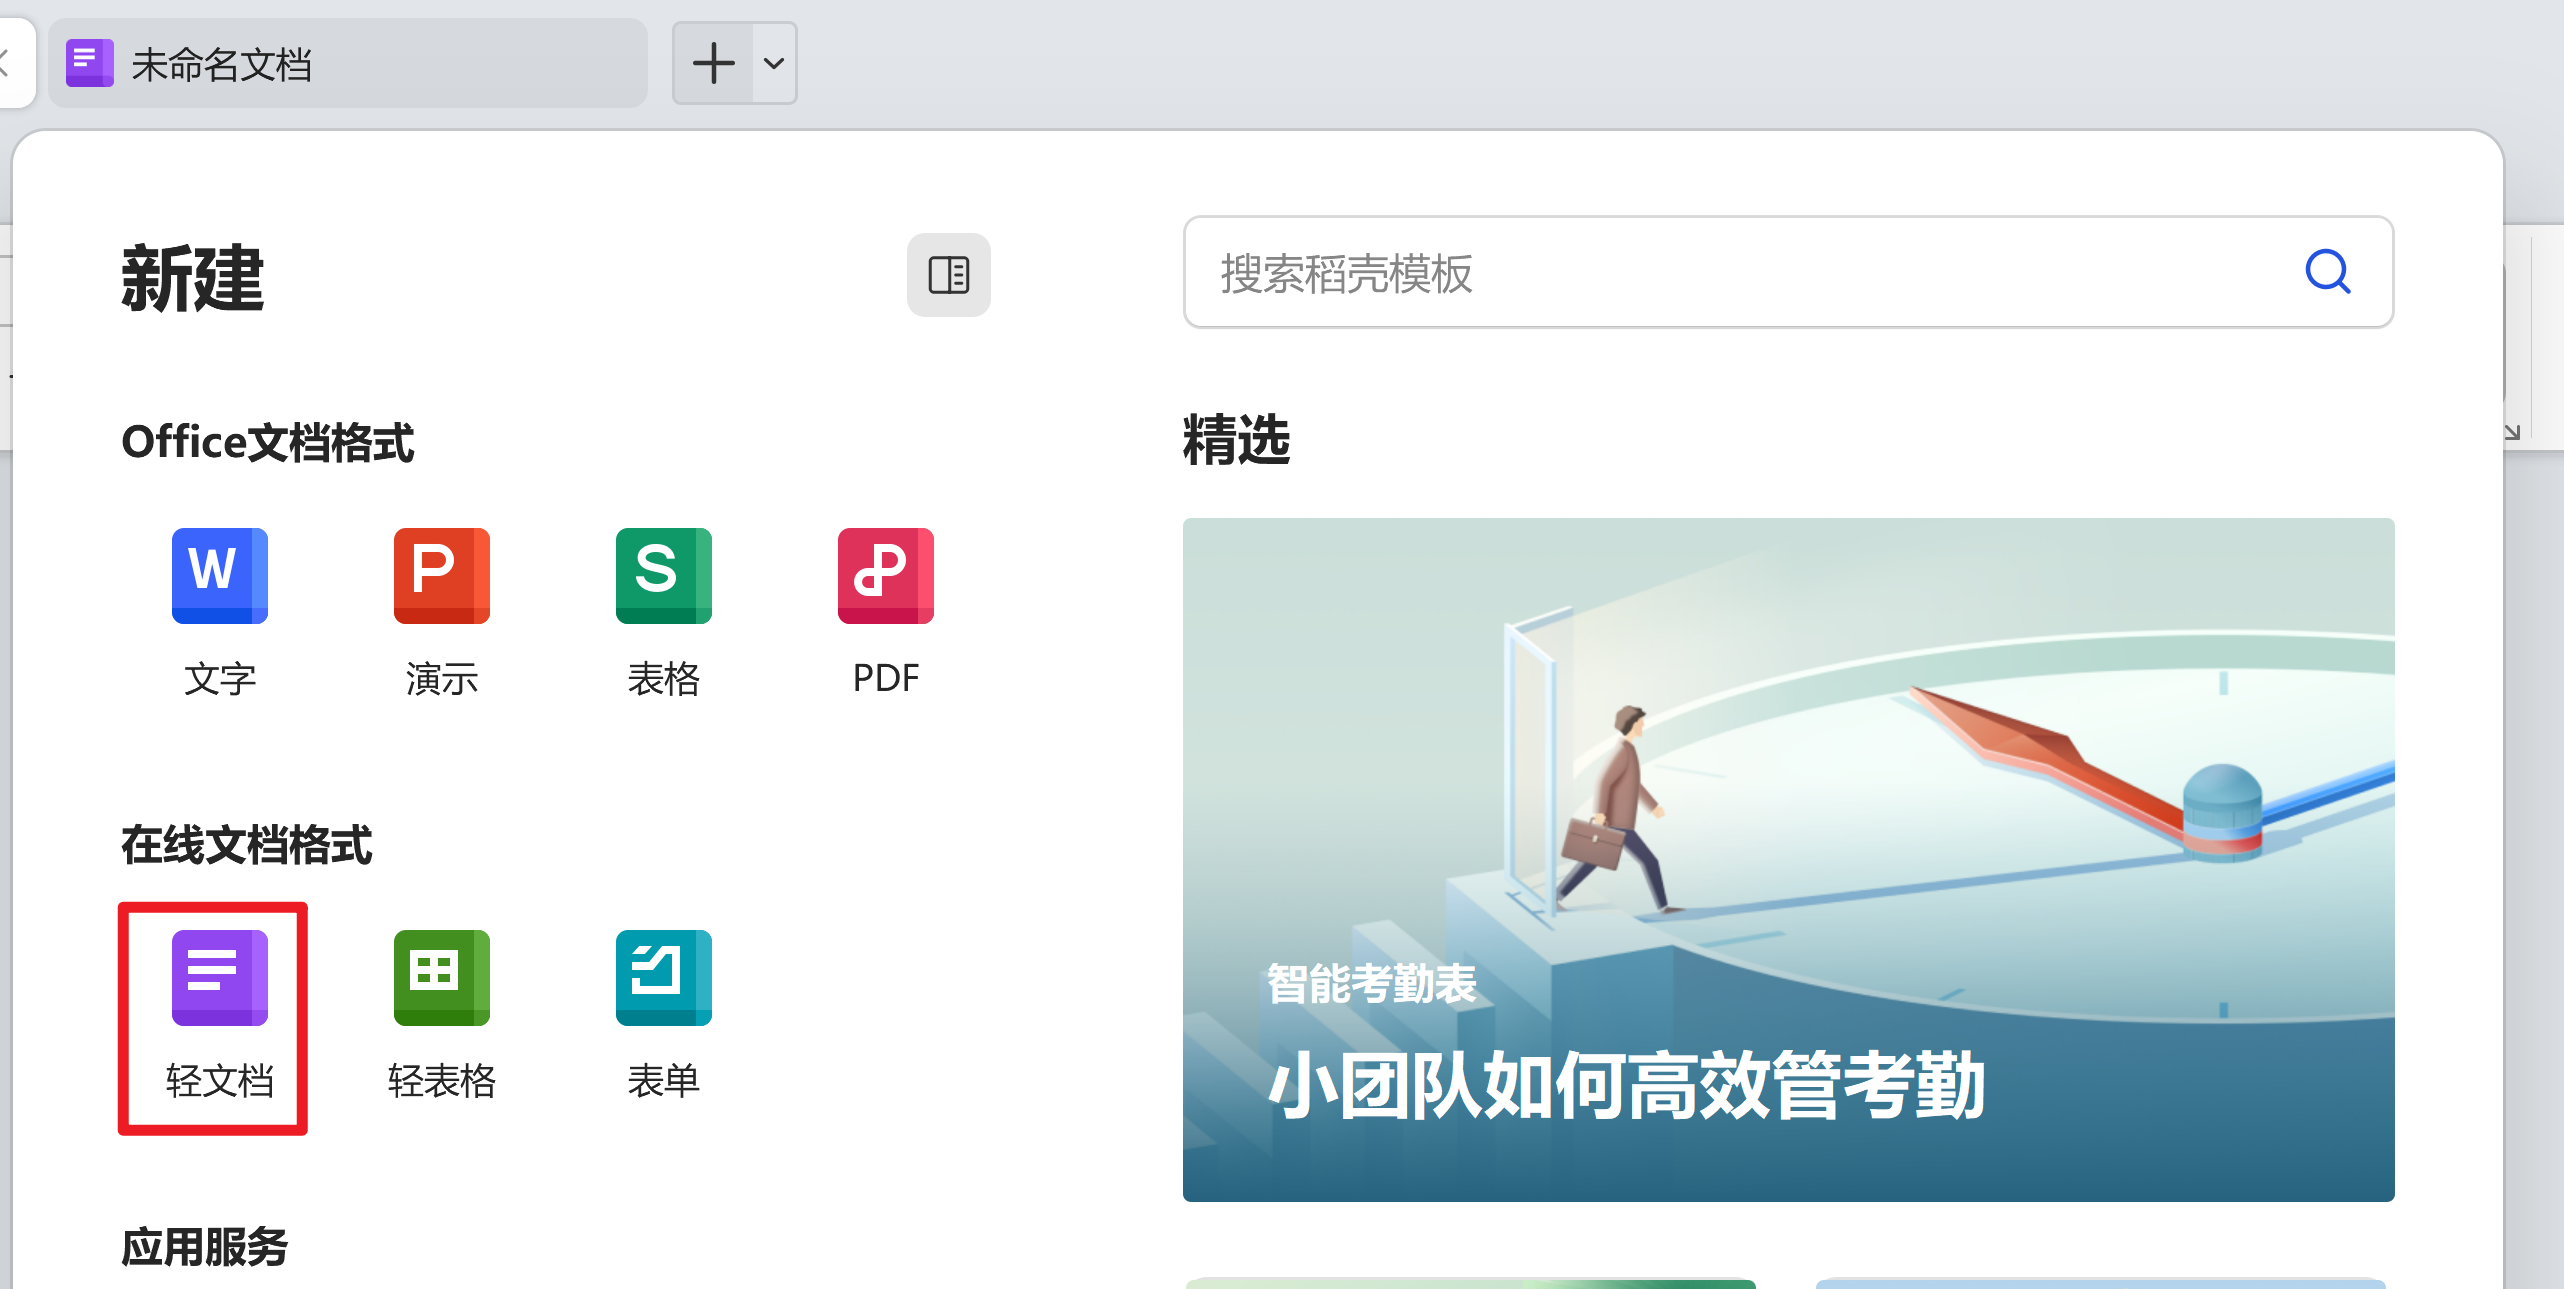The image size is (2564, 1289).
Task: Open the blue template thumbnail at bottom
Action: 2100,1282
